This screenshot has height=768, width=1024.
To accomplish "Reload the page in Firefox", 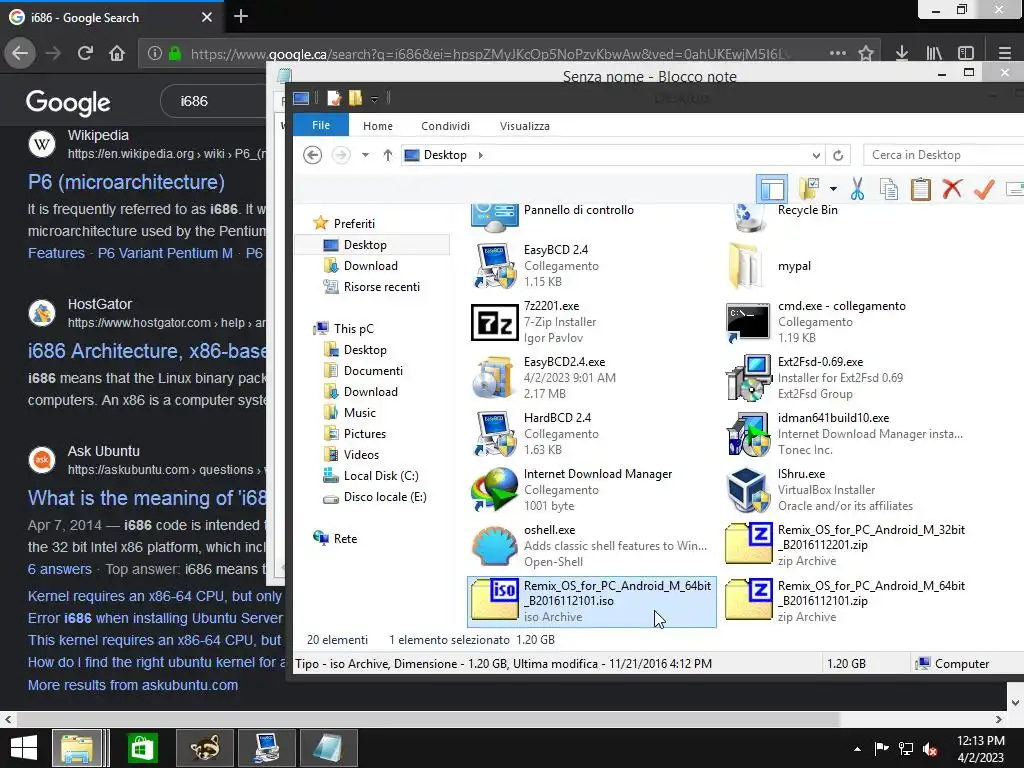I will tap(85, 53).
